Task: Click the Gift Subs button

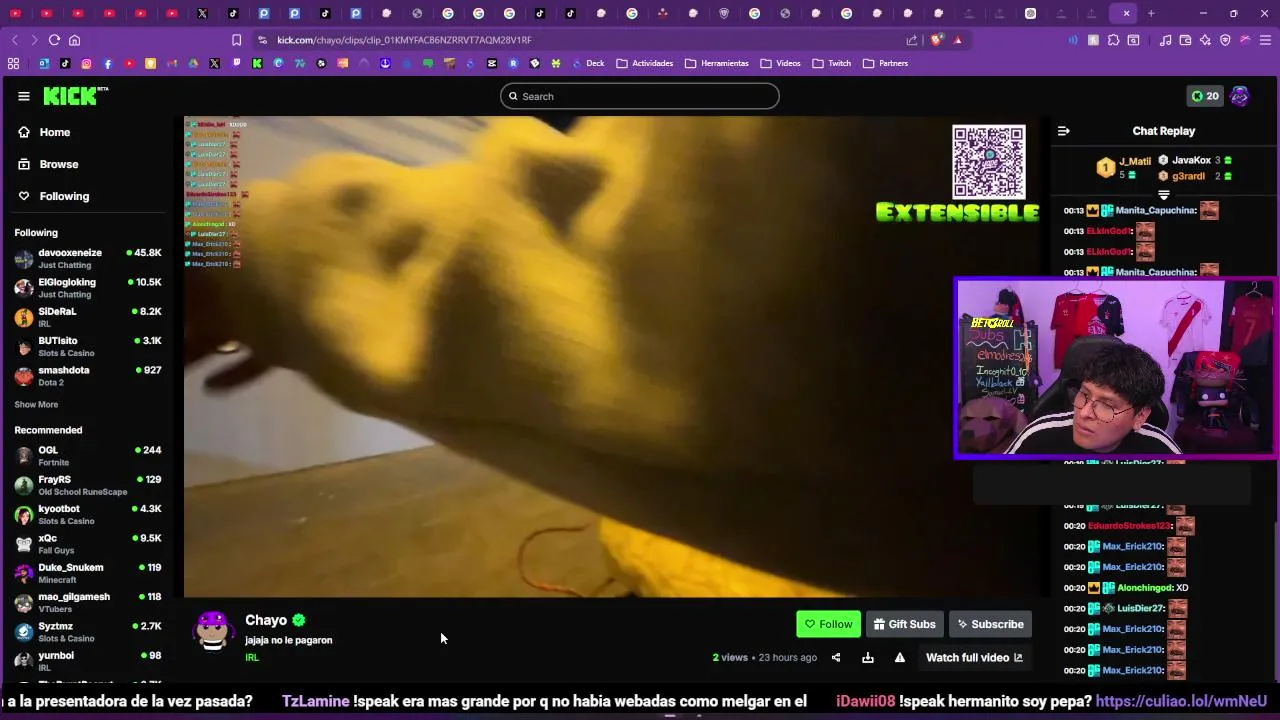Action: 904,624
